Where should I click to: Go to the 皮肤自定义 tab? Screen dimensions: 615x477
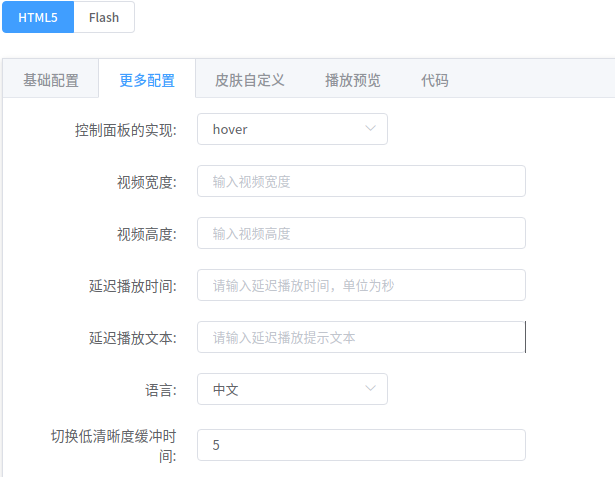click(249, 80)
